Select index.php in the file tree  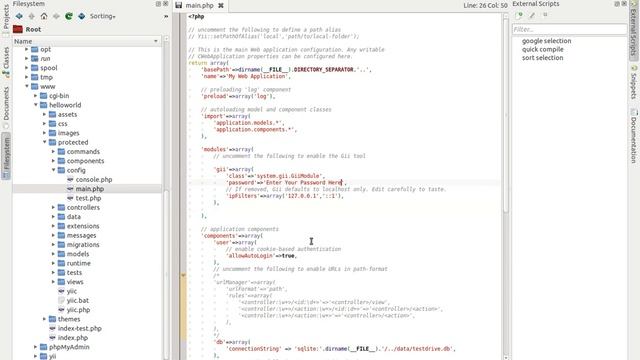pos(73,338)
